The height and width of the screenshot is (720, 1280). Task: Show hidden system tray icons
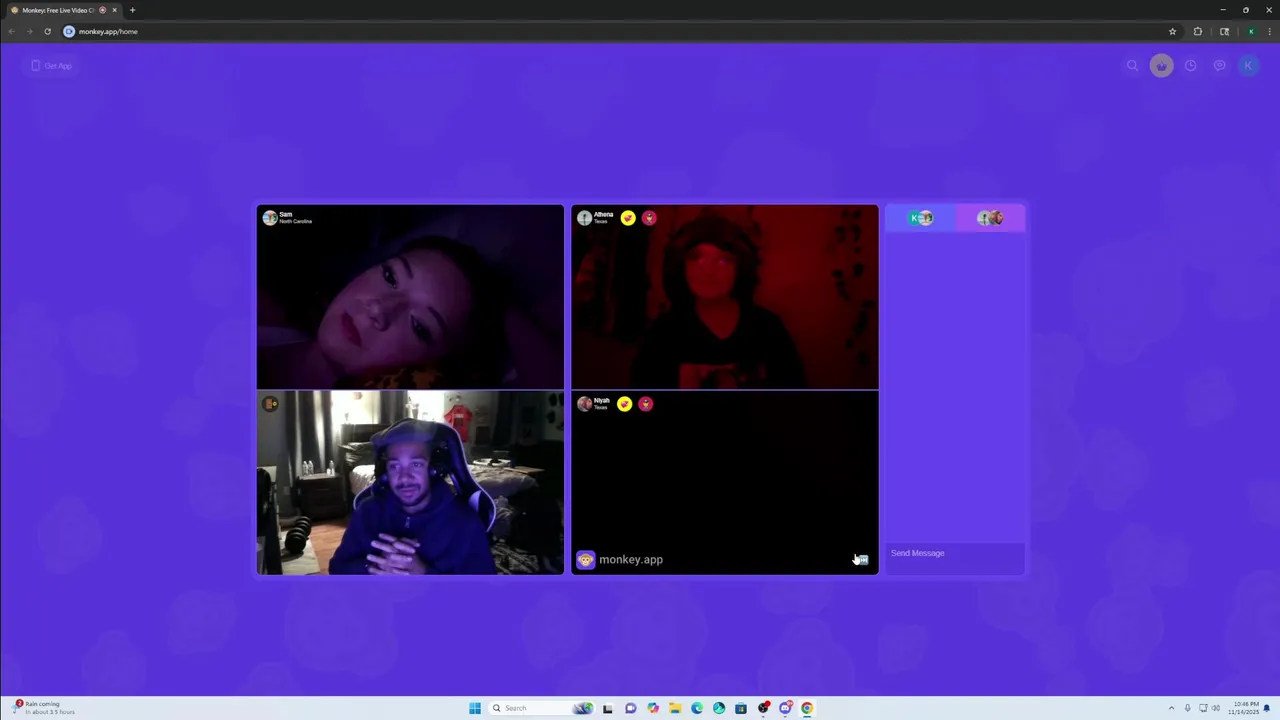[x=1171, y=708]
